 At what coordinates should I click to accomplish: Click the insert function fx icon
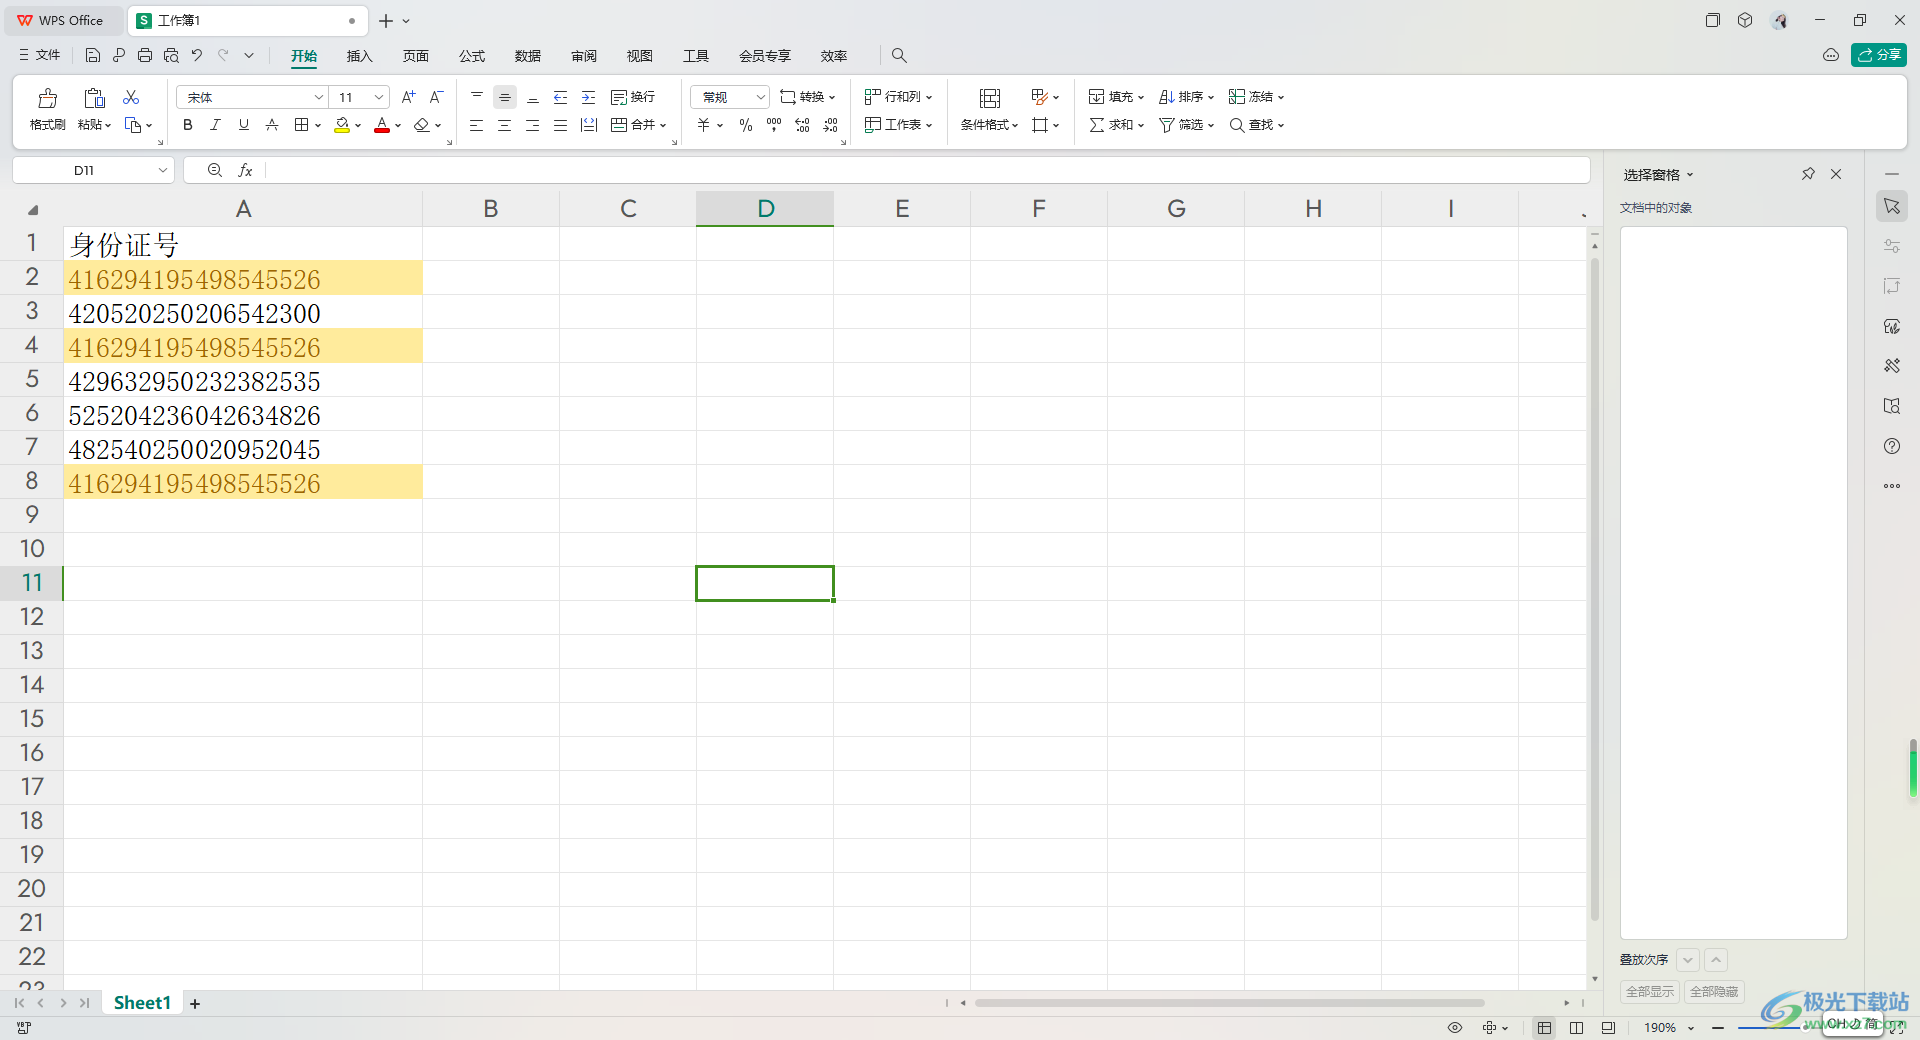pyautogui.click(x=245, y=171)
